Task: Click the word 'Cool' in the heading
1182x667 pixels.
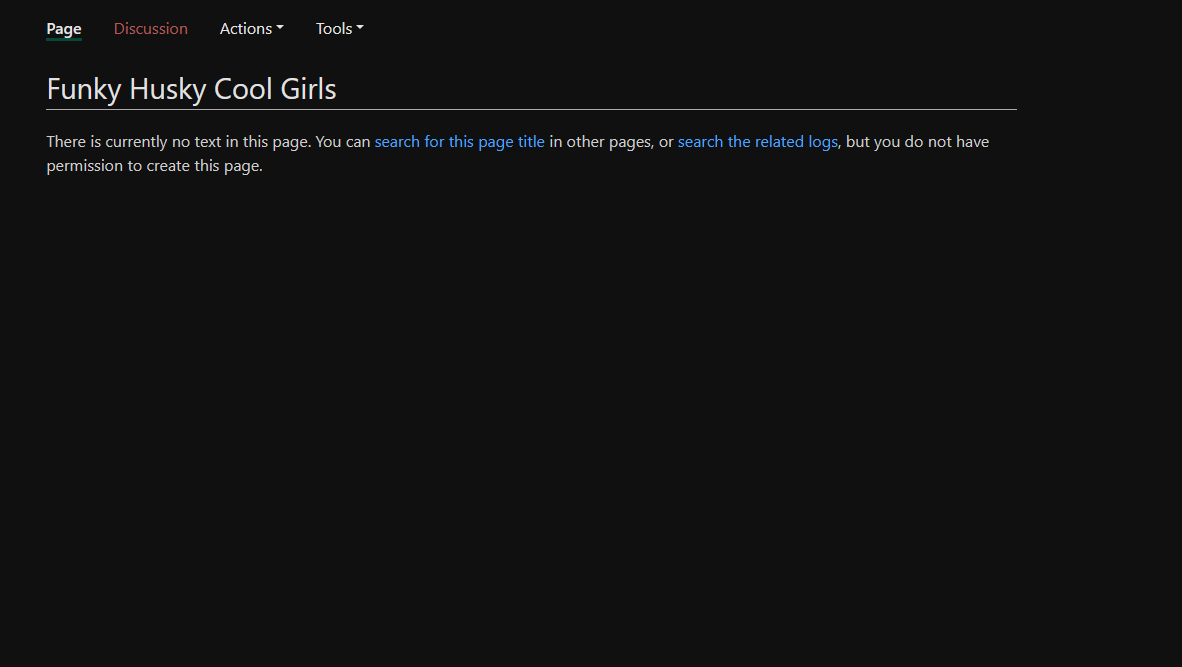Action: point(243,89)
